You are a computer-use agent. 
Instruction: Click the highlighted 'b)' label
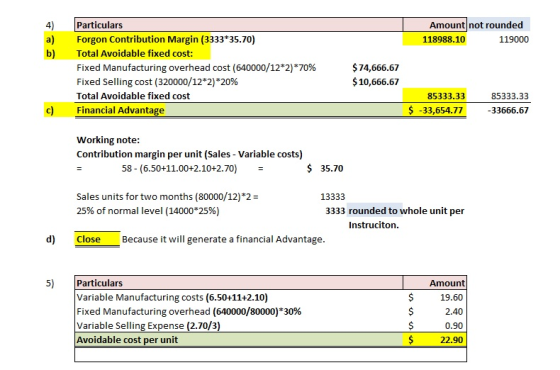(50, 54)
